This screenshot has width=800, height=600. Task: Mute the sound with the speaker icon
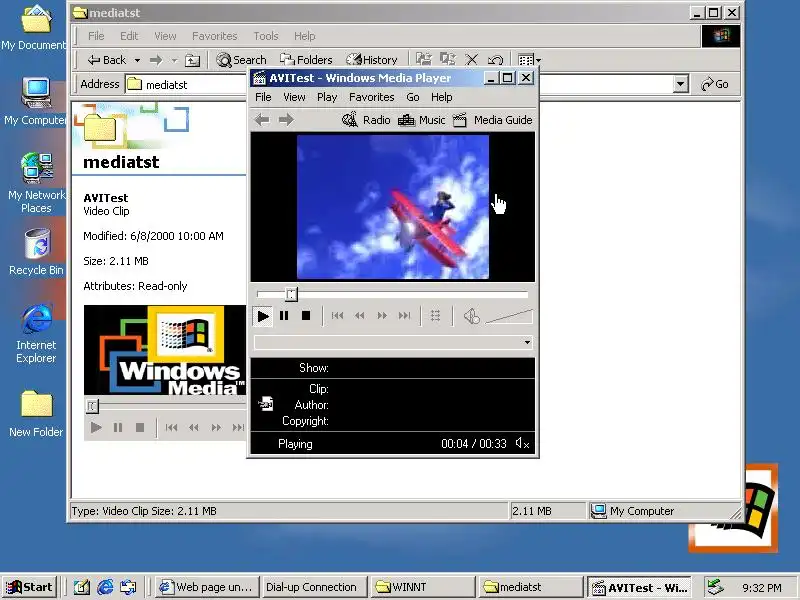pyautogui.click(x=471, y=316)
